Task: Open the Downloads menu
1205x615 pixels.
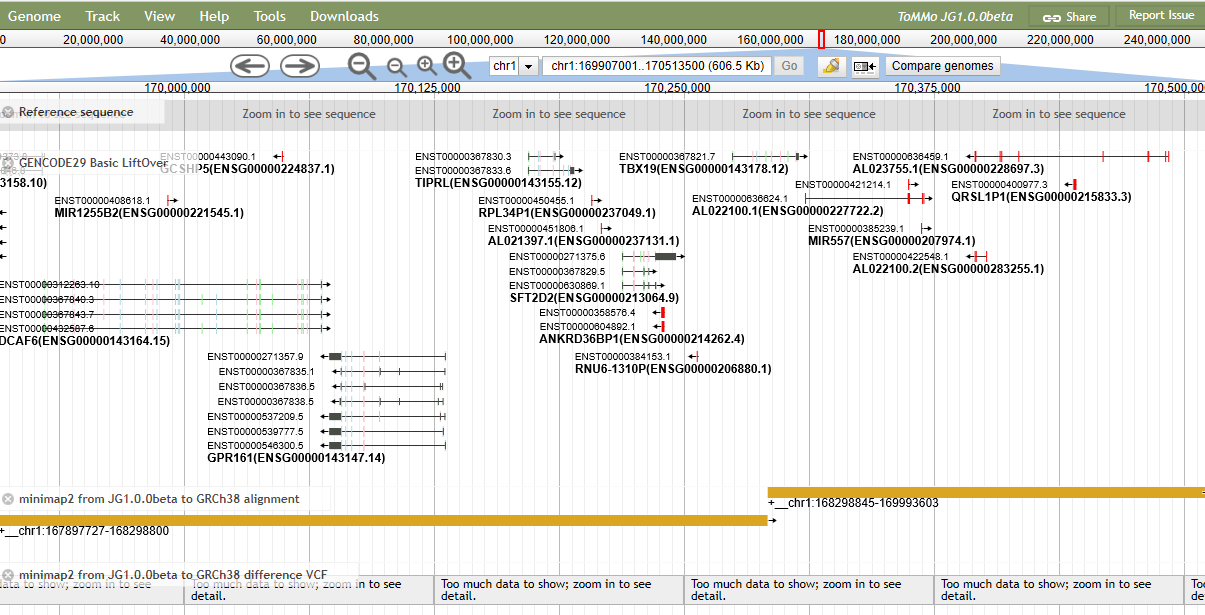Action: [344, 16]
